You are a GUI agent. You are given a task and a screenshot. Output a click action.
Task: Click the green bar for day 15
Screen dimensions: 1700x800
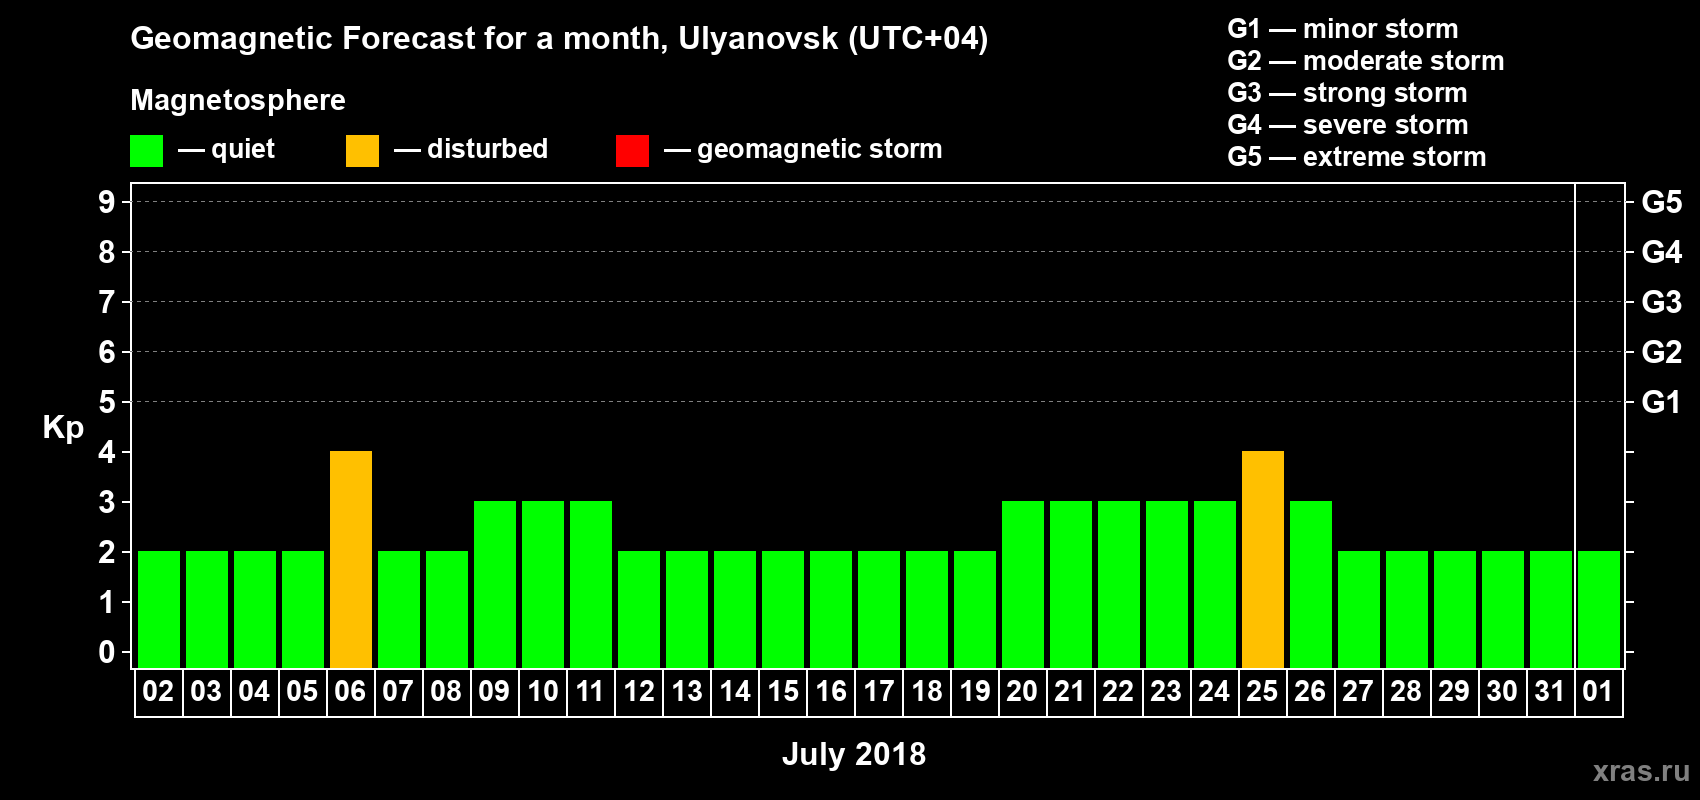783,609
